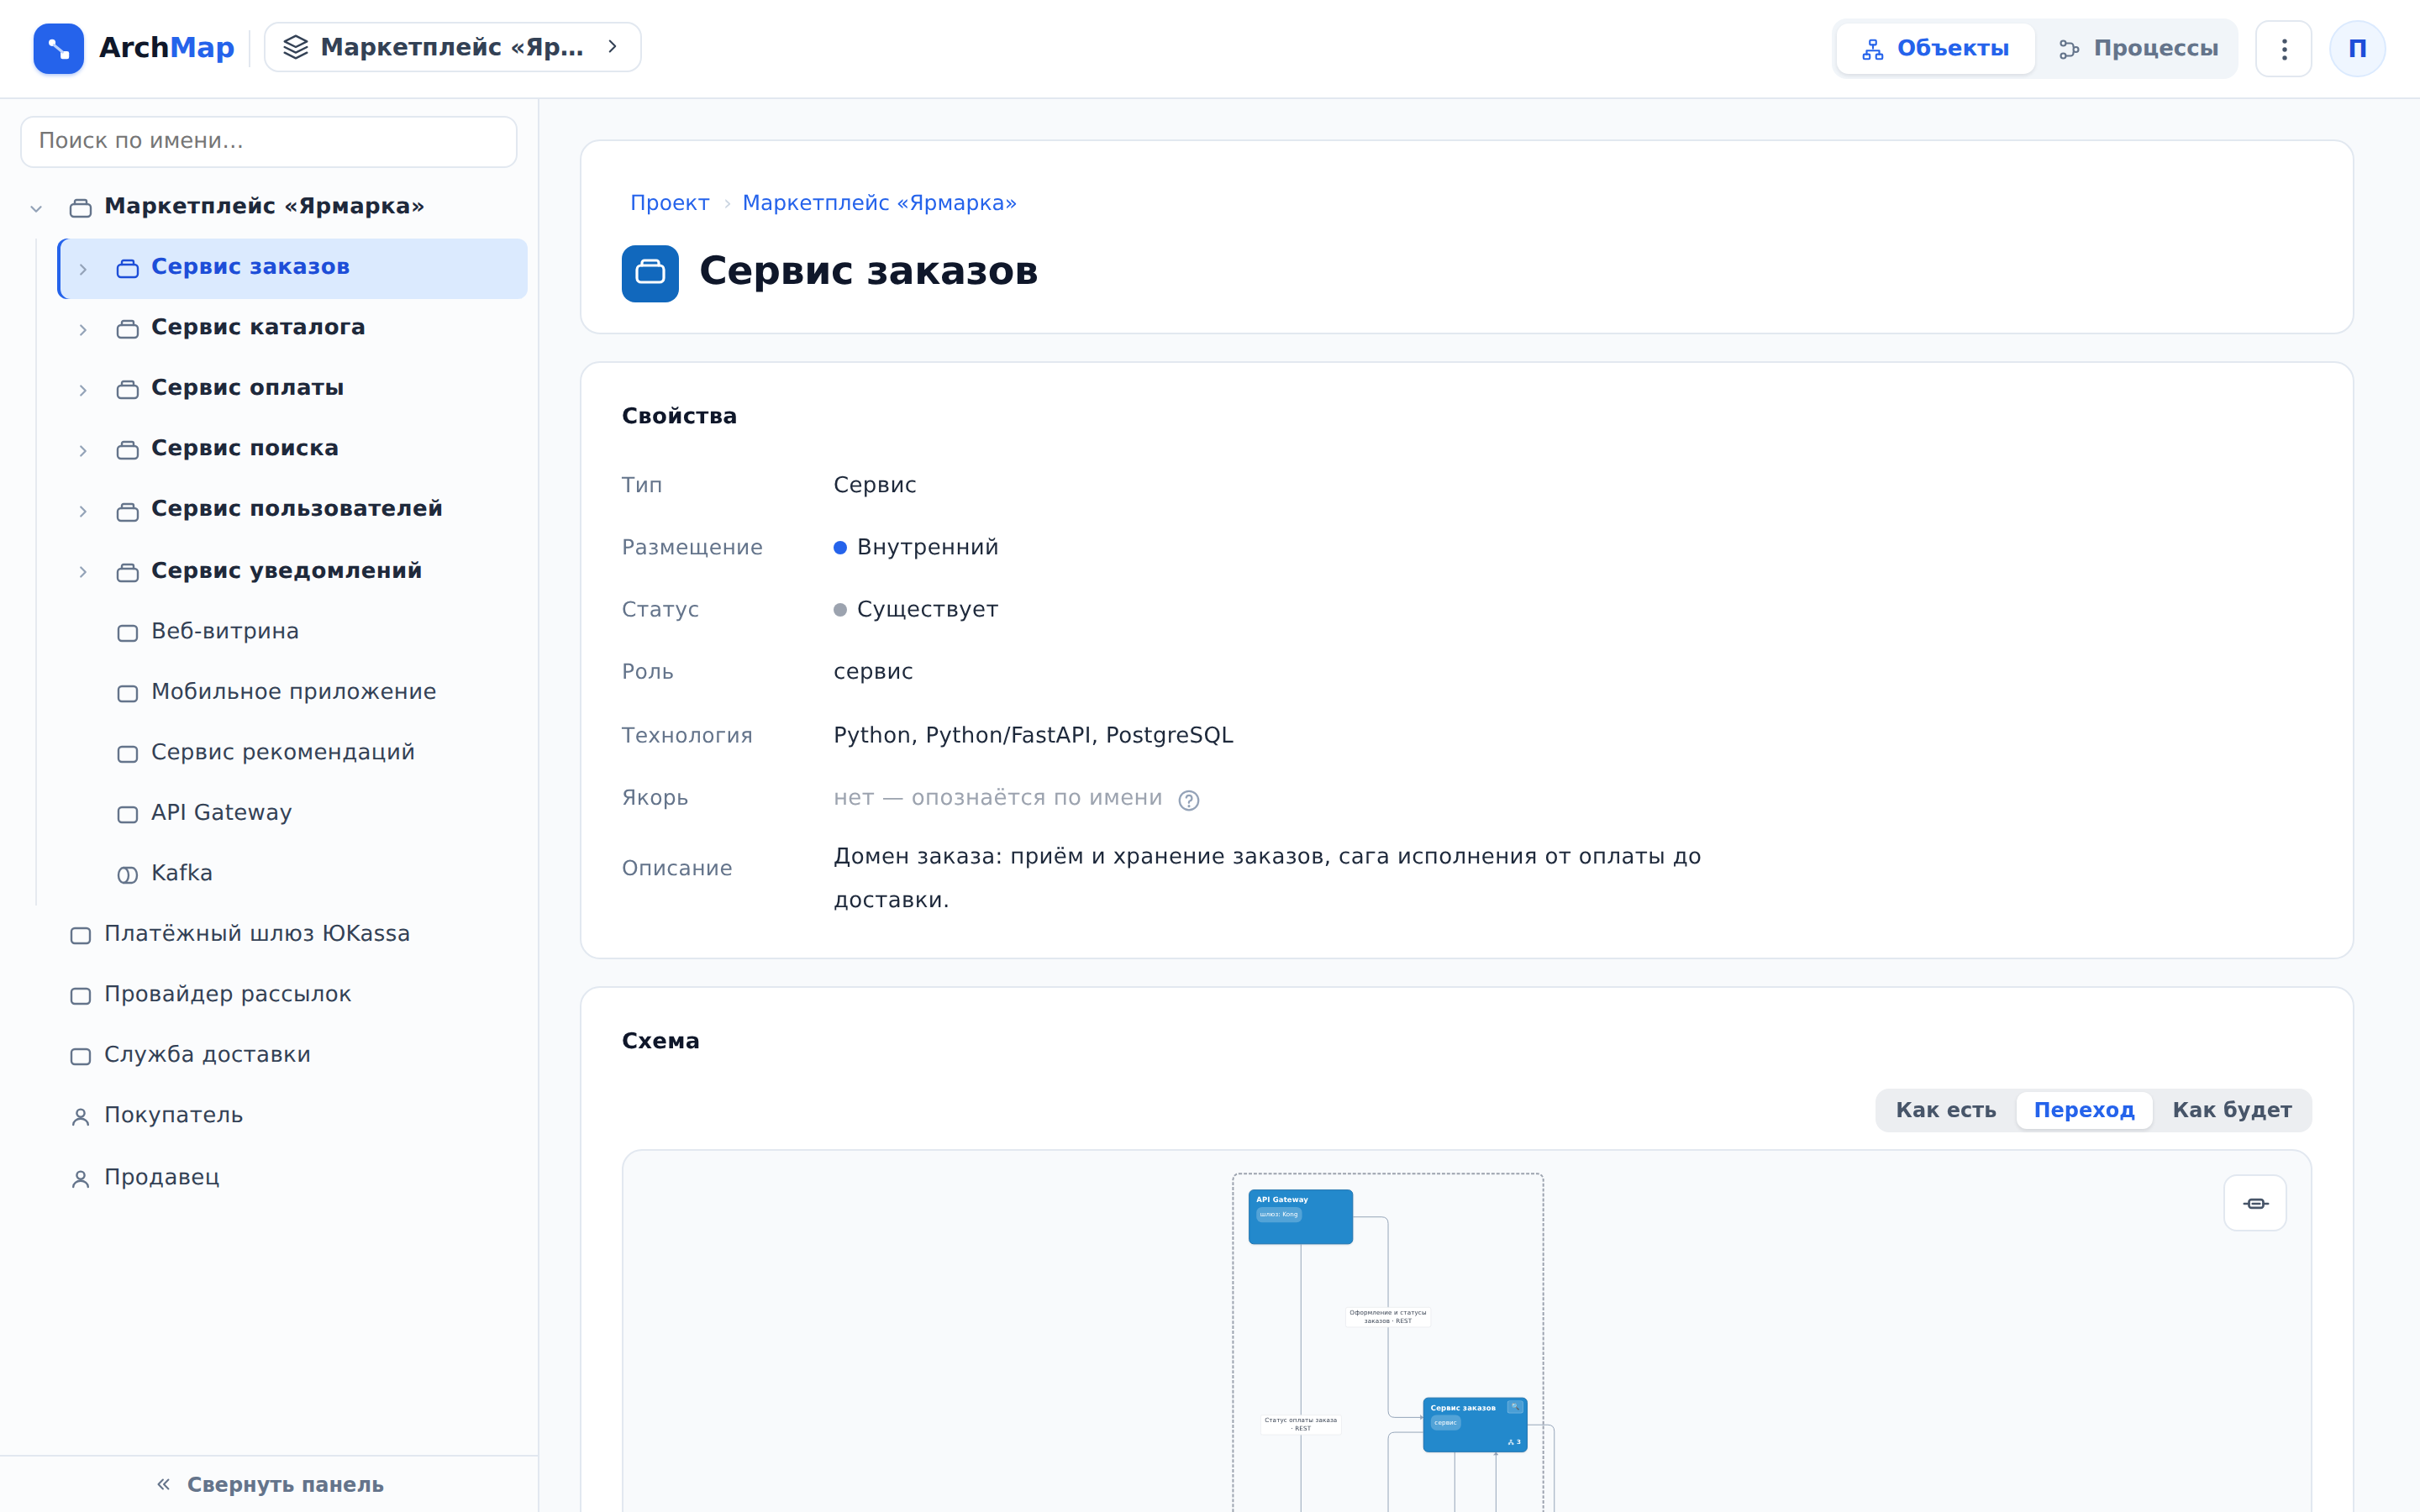Select Мобильное приложение in the tree
The image size is (2420, 1512).
tap(293, 692)
